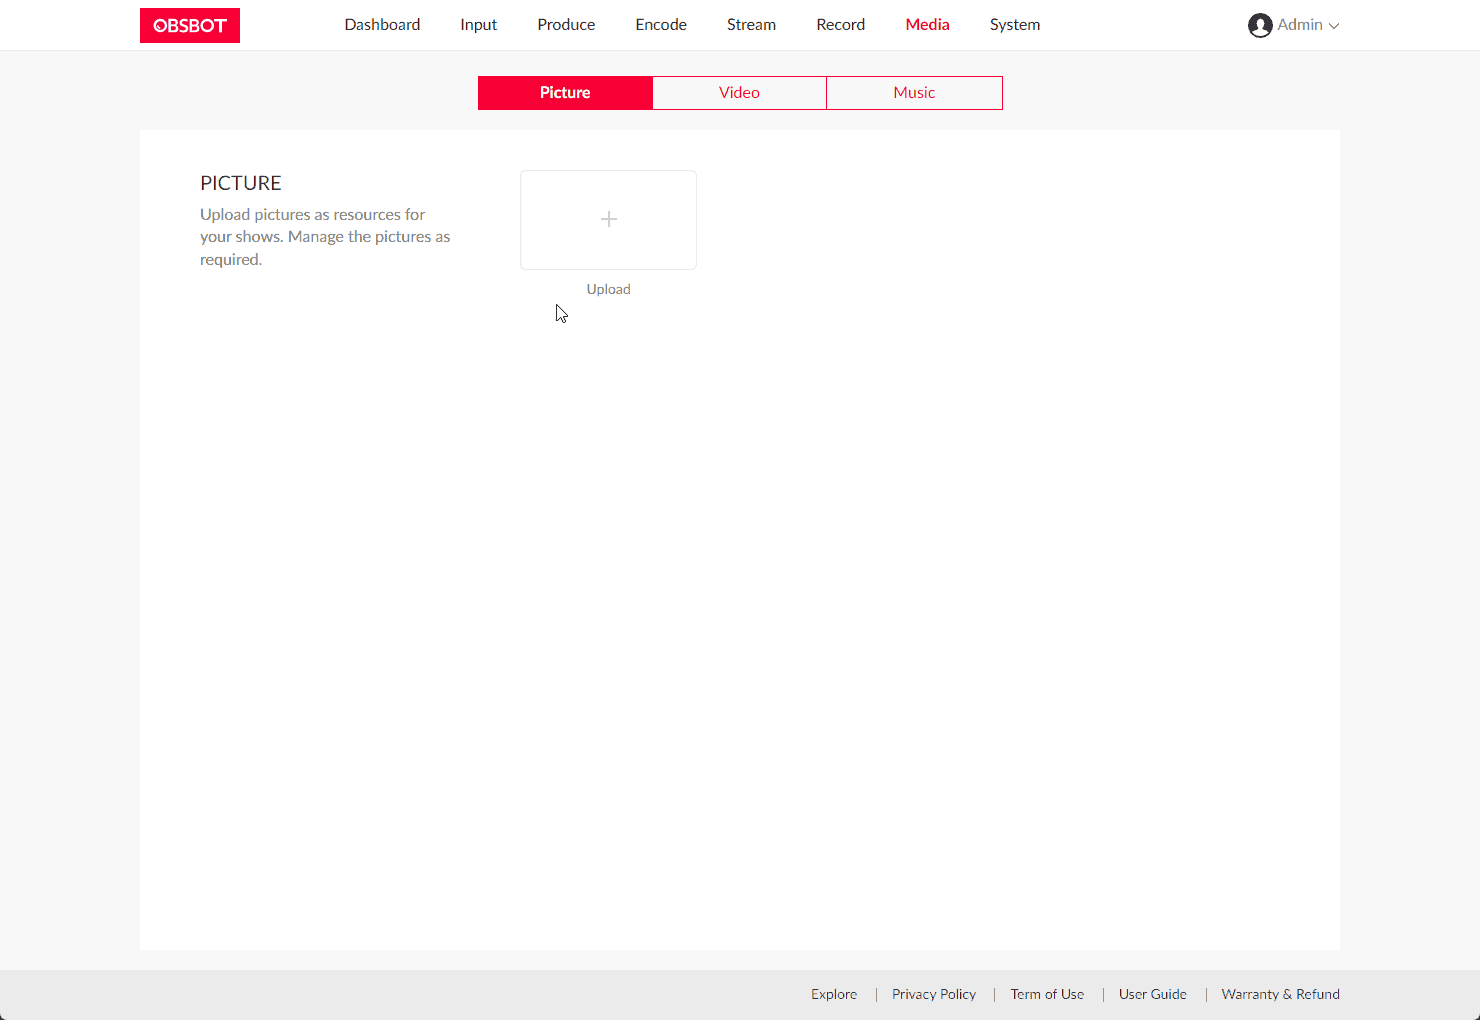Go to the Record page

840,25
